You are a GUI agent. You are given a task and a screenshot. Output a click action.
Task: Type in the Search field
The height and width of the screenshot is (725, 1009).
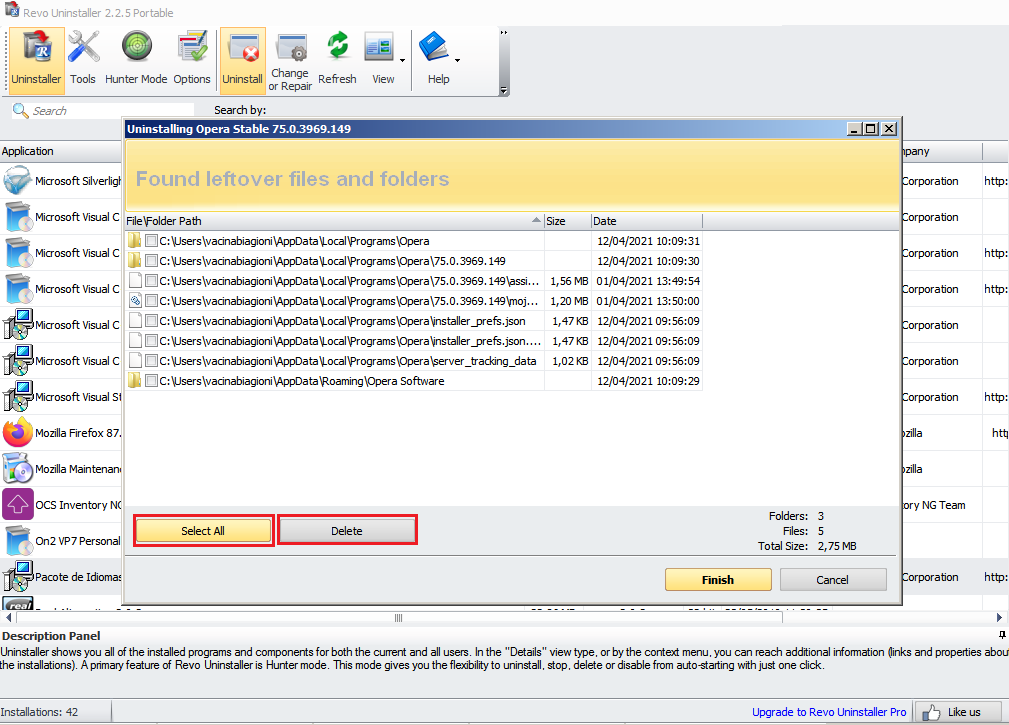coord(100,110)
